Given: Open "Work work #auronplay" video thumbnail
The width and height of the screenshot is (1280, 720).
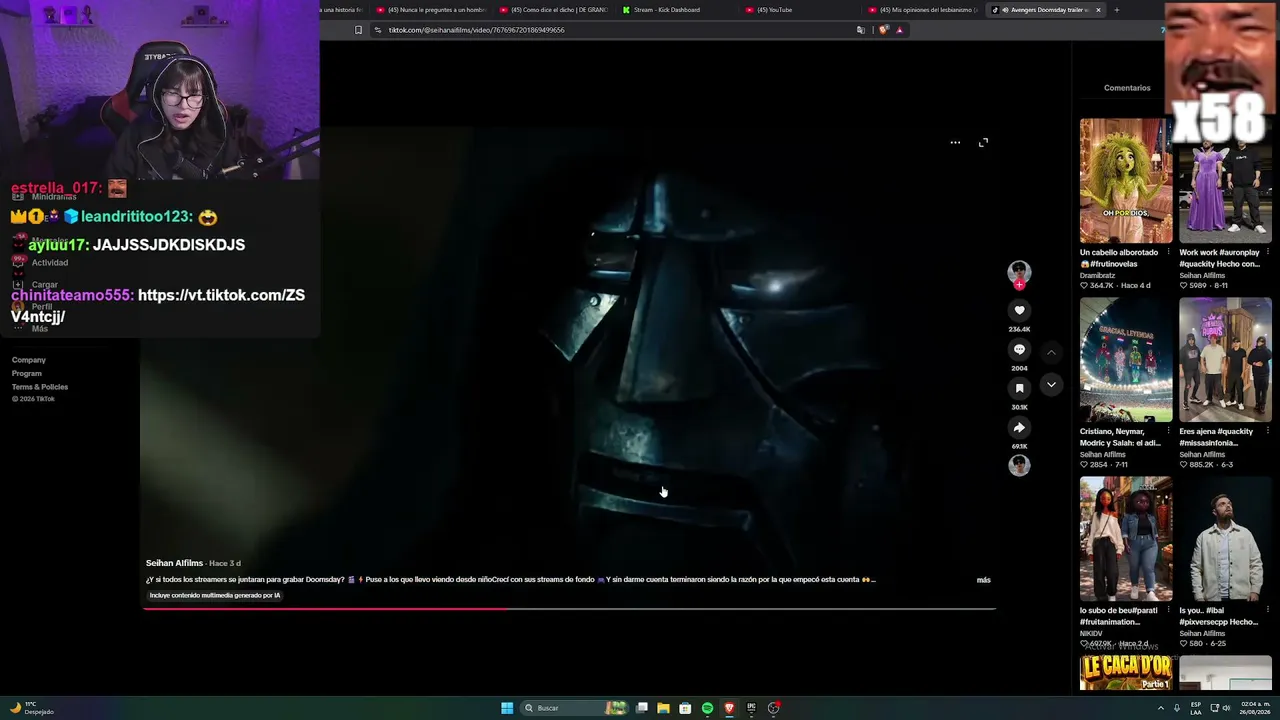Looking at the screenshot, I should coord(1225,181).
